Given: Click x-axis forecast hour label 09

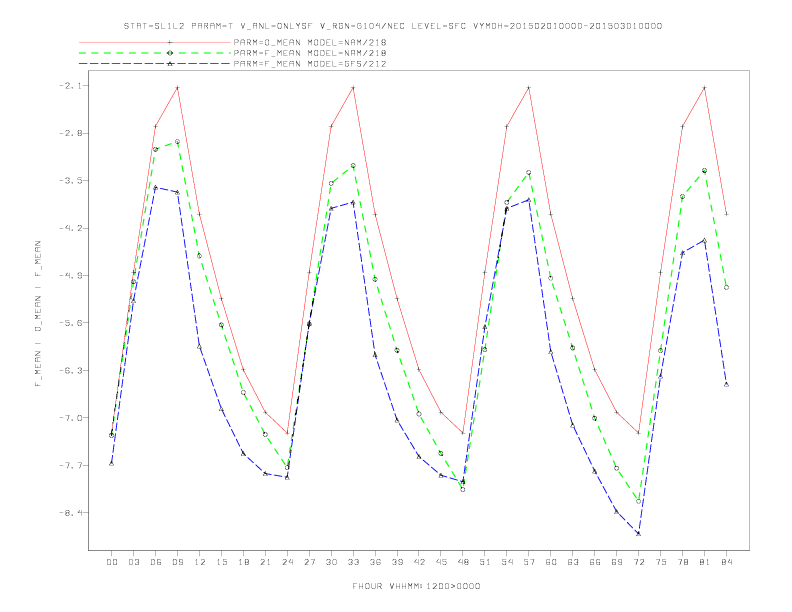Looking at the screenshot, I should tap(178, 562).
